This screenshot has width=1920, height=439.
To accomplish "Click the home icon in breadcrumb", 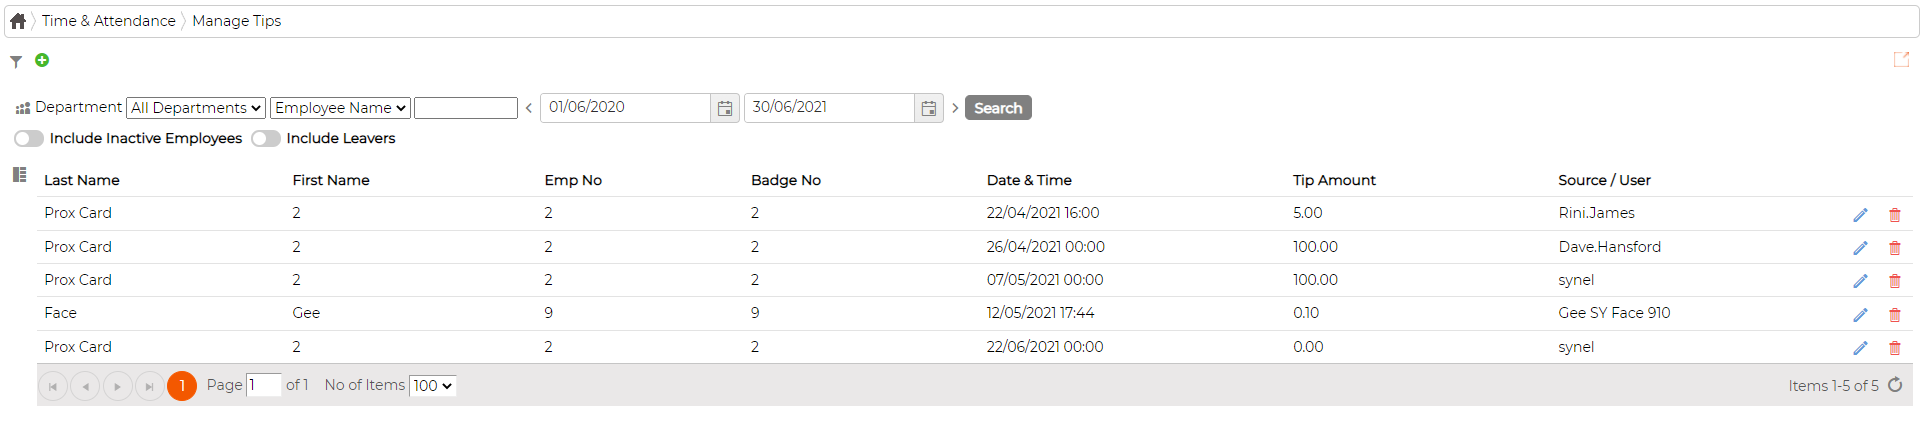I will coord(18,21).
